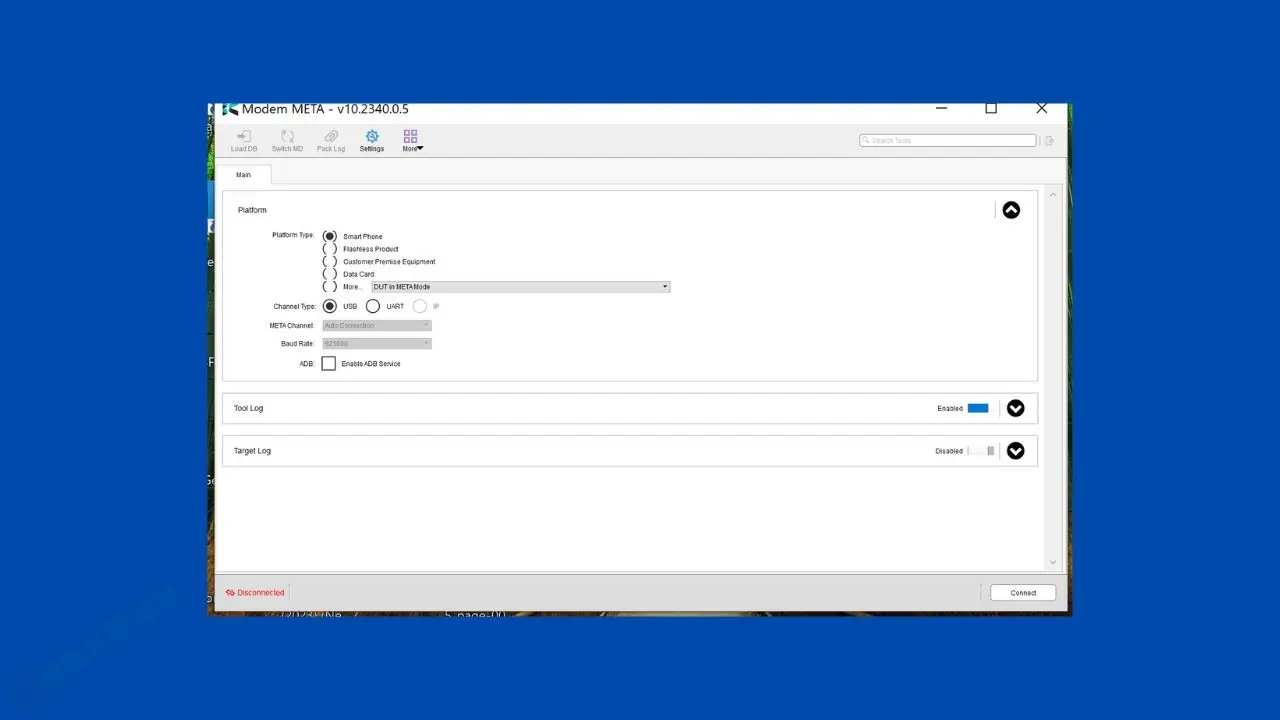The height and width of the screenshot is (720, 1280).
Task: Click the Platform Type label
Action: [293, 235]
